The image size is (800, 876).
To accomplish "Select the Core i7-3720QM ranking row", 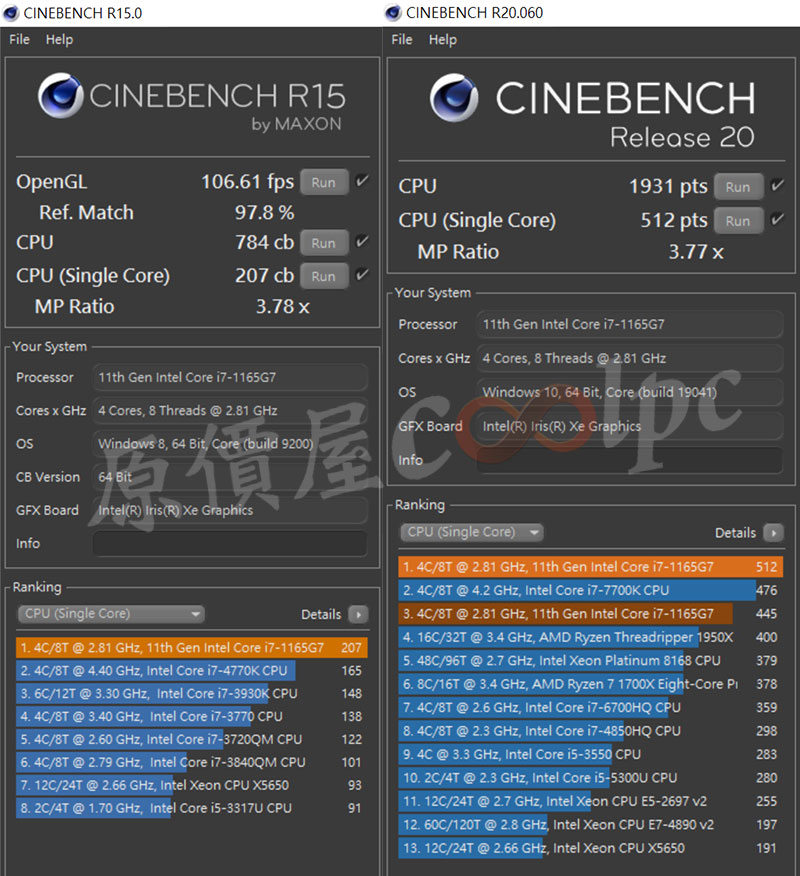I will click(x=192, y=739).
